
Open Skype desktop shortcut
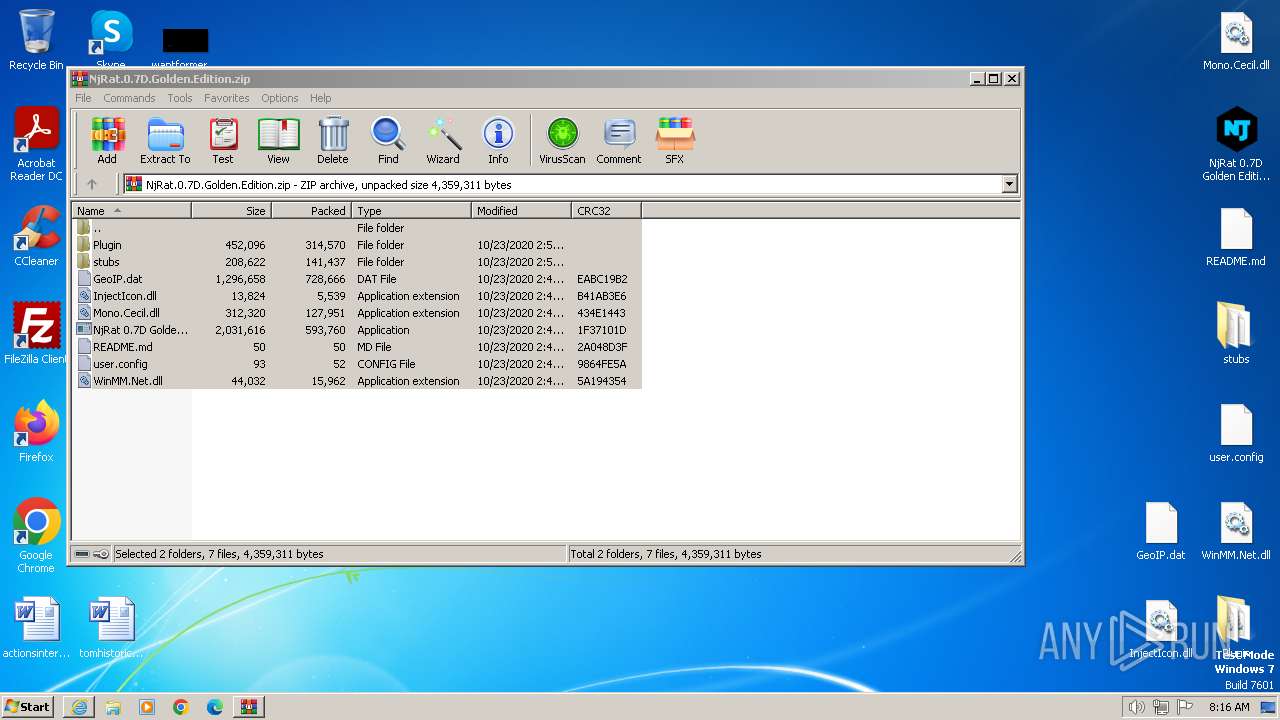tap(110, 40)
